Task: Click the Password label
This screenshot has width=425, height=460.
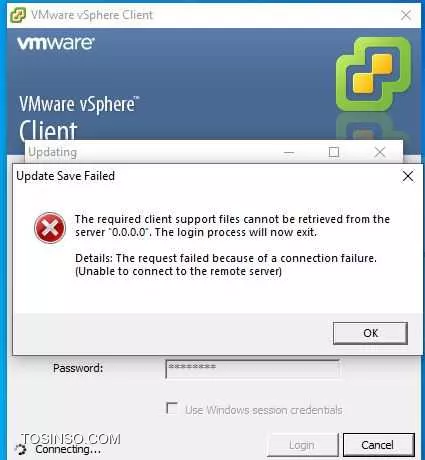Action: click(78, 368)
